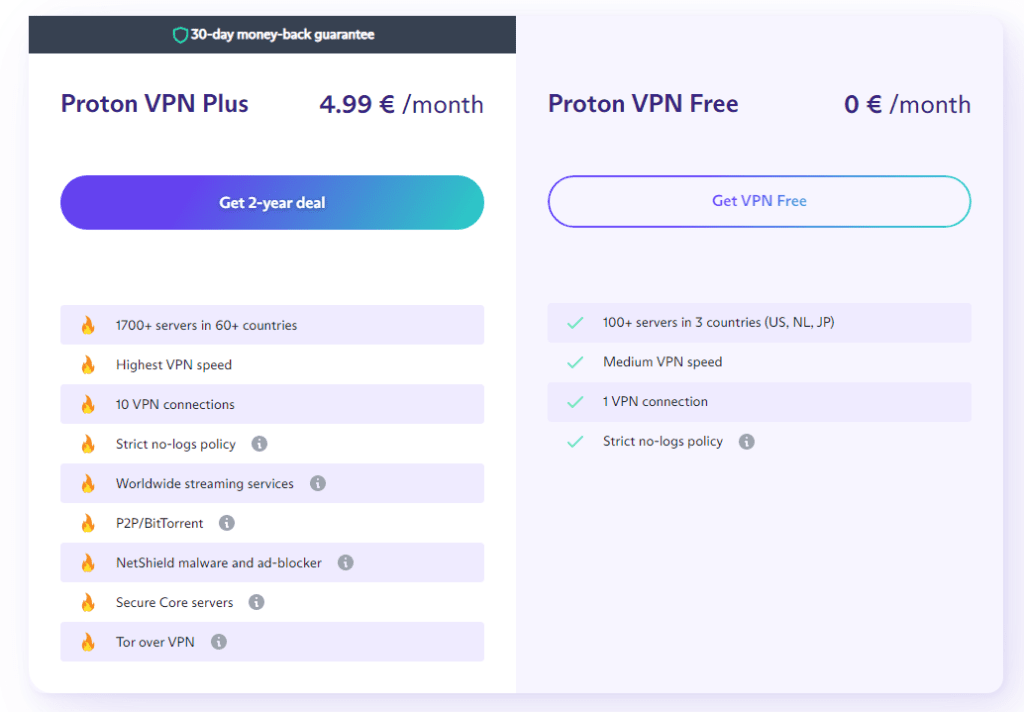This screenshot has width=1024, height=712.
Task: Click the Get 2-year deal button
Action: [x=272, y=202]
